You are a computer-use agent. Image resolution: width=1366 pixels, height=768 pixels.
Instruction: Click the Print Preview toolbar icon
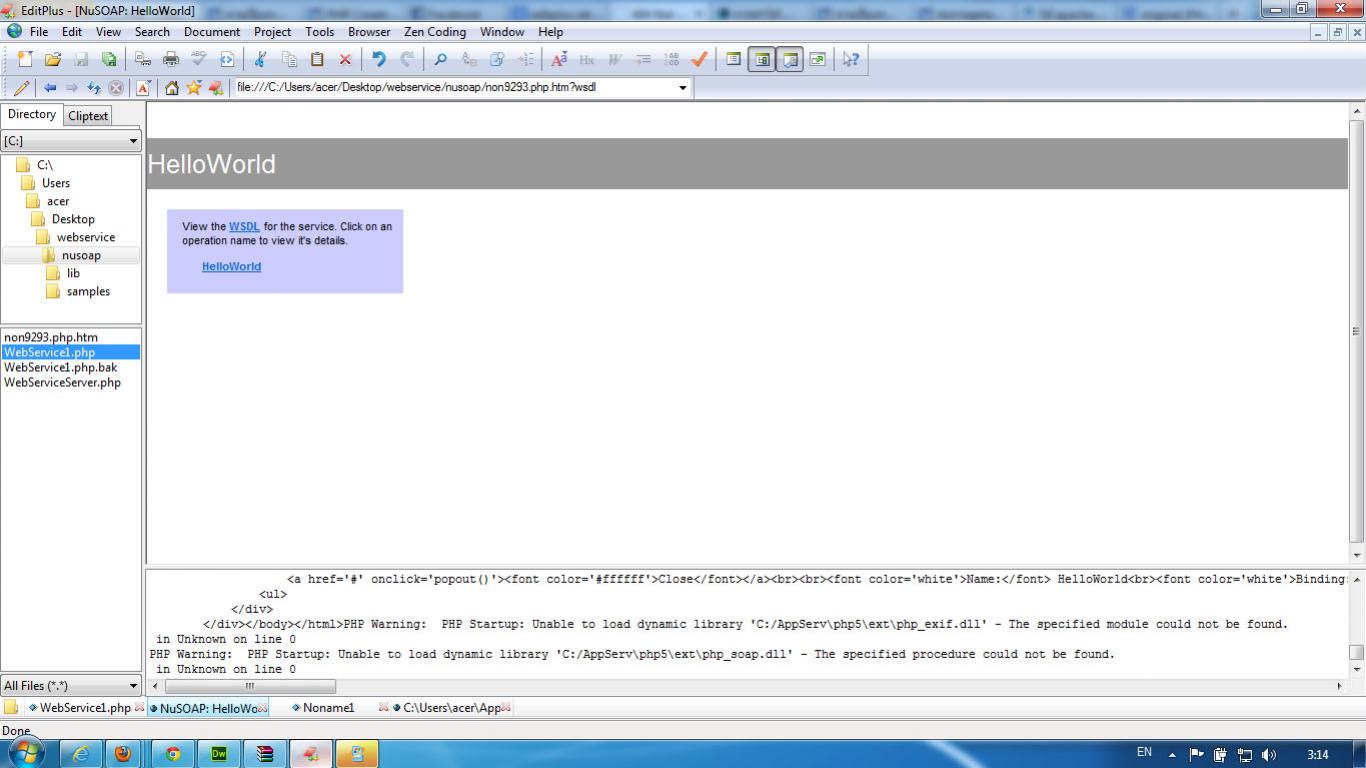click(x=143, y=59)
